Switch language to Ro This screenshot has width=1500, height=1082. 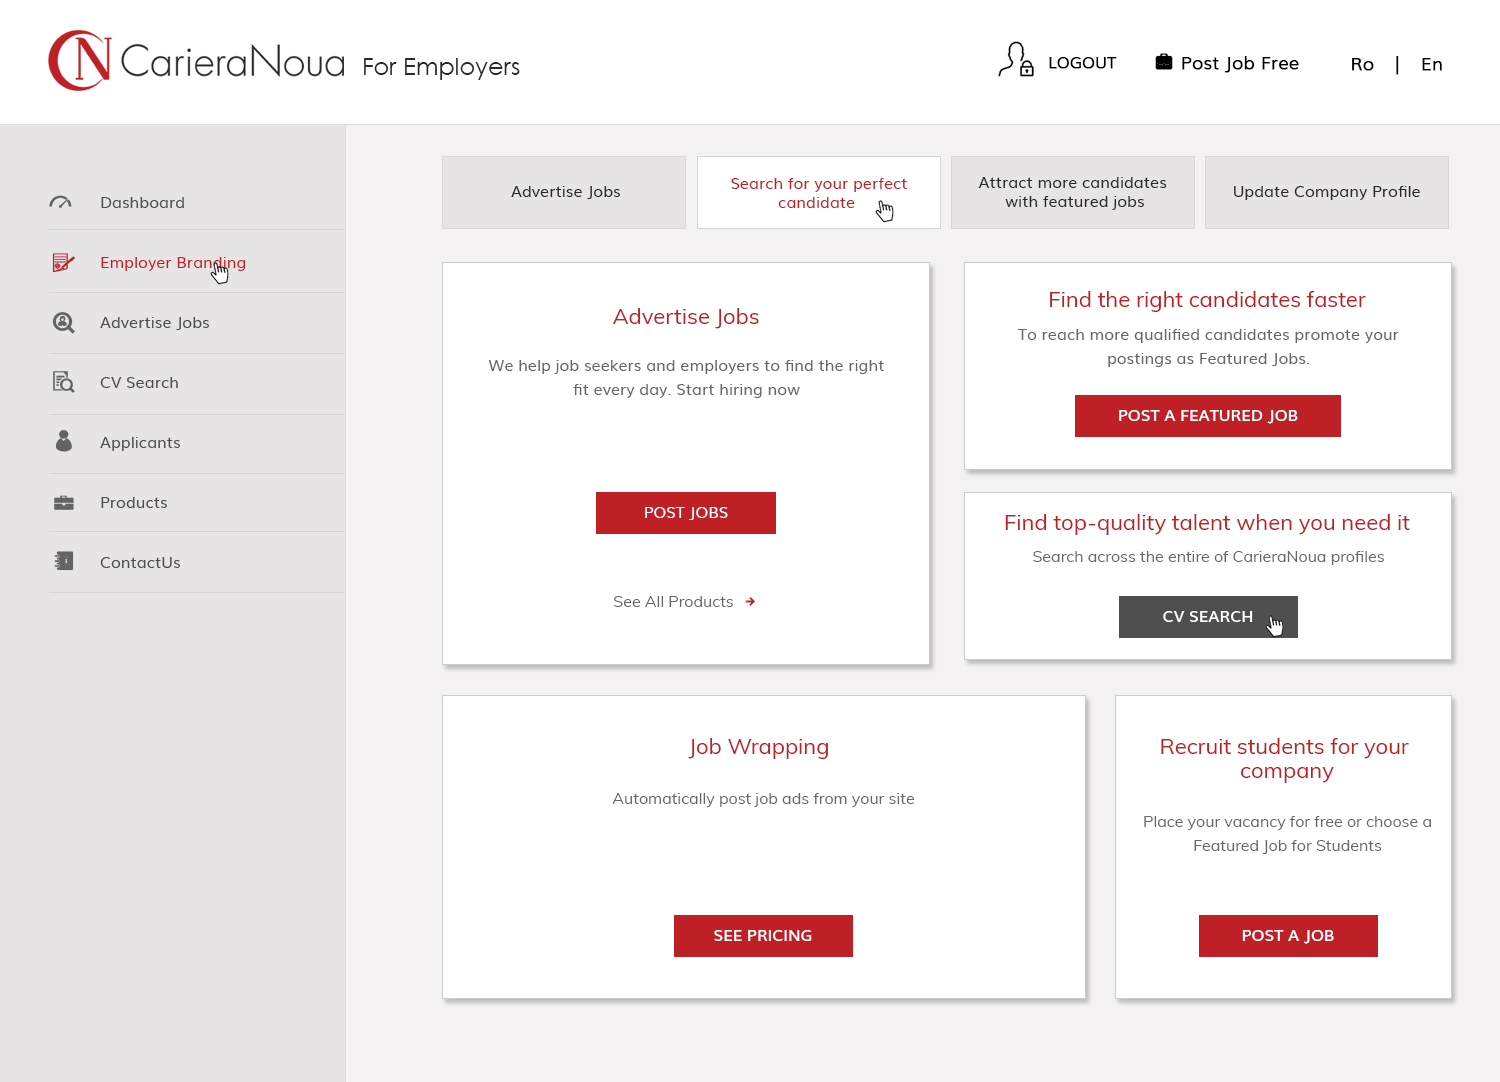1362,63
